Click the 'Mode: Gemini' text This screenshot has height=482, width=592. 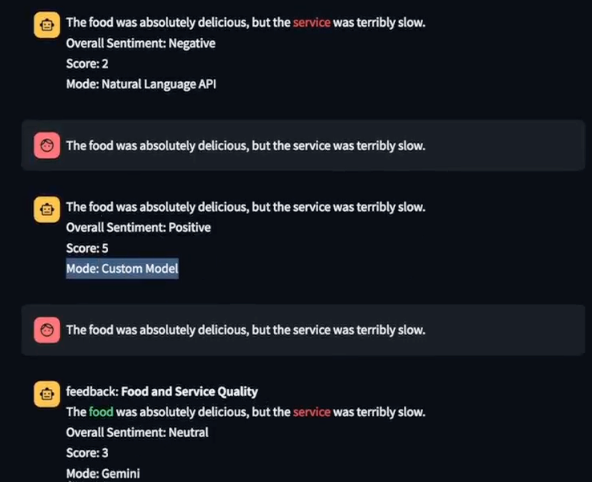(x=103, y=474)
